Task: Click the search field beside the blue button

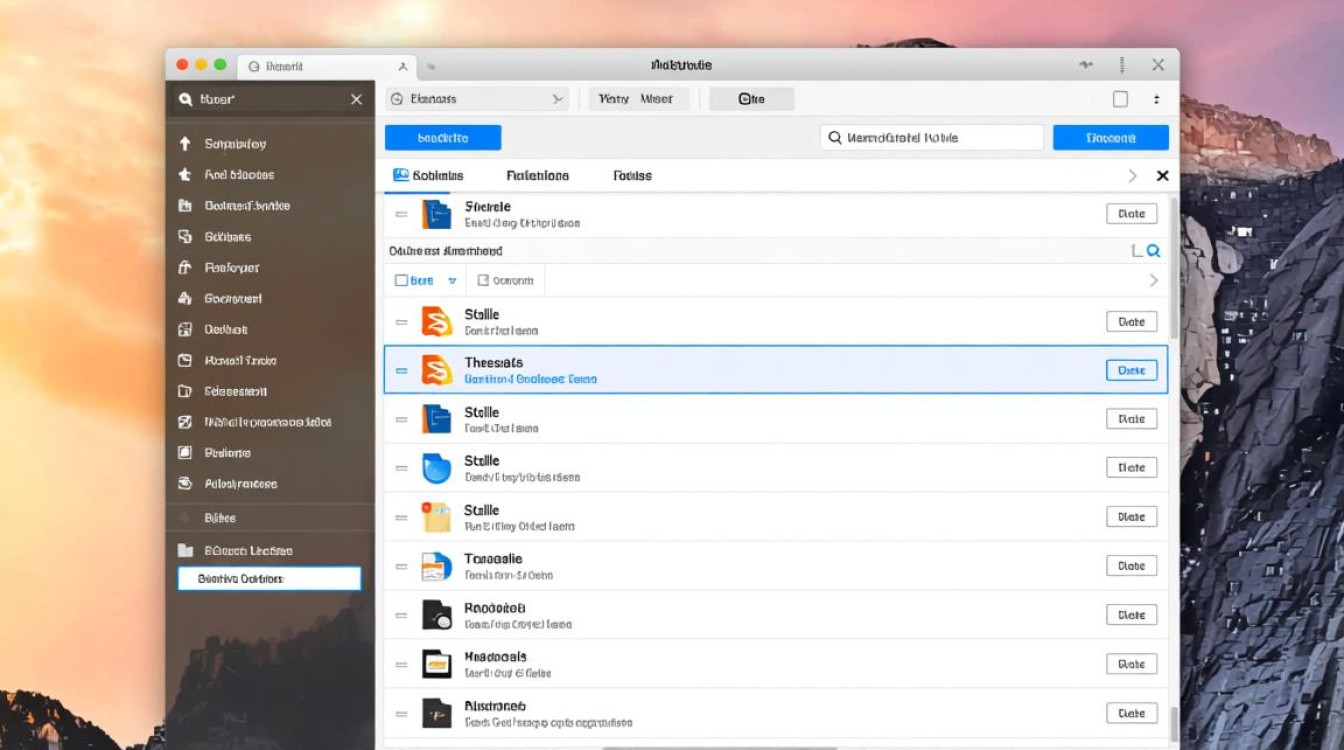Action: tap(931, 138)
